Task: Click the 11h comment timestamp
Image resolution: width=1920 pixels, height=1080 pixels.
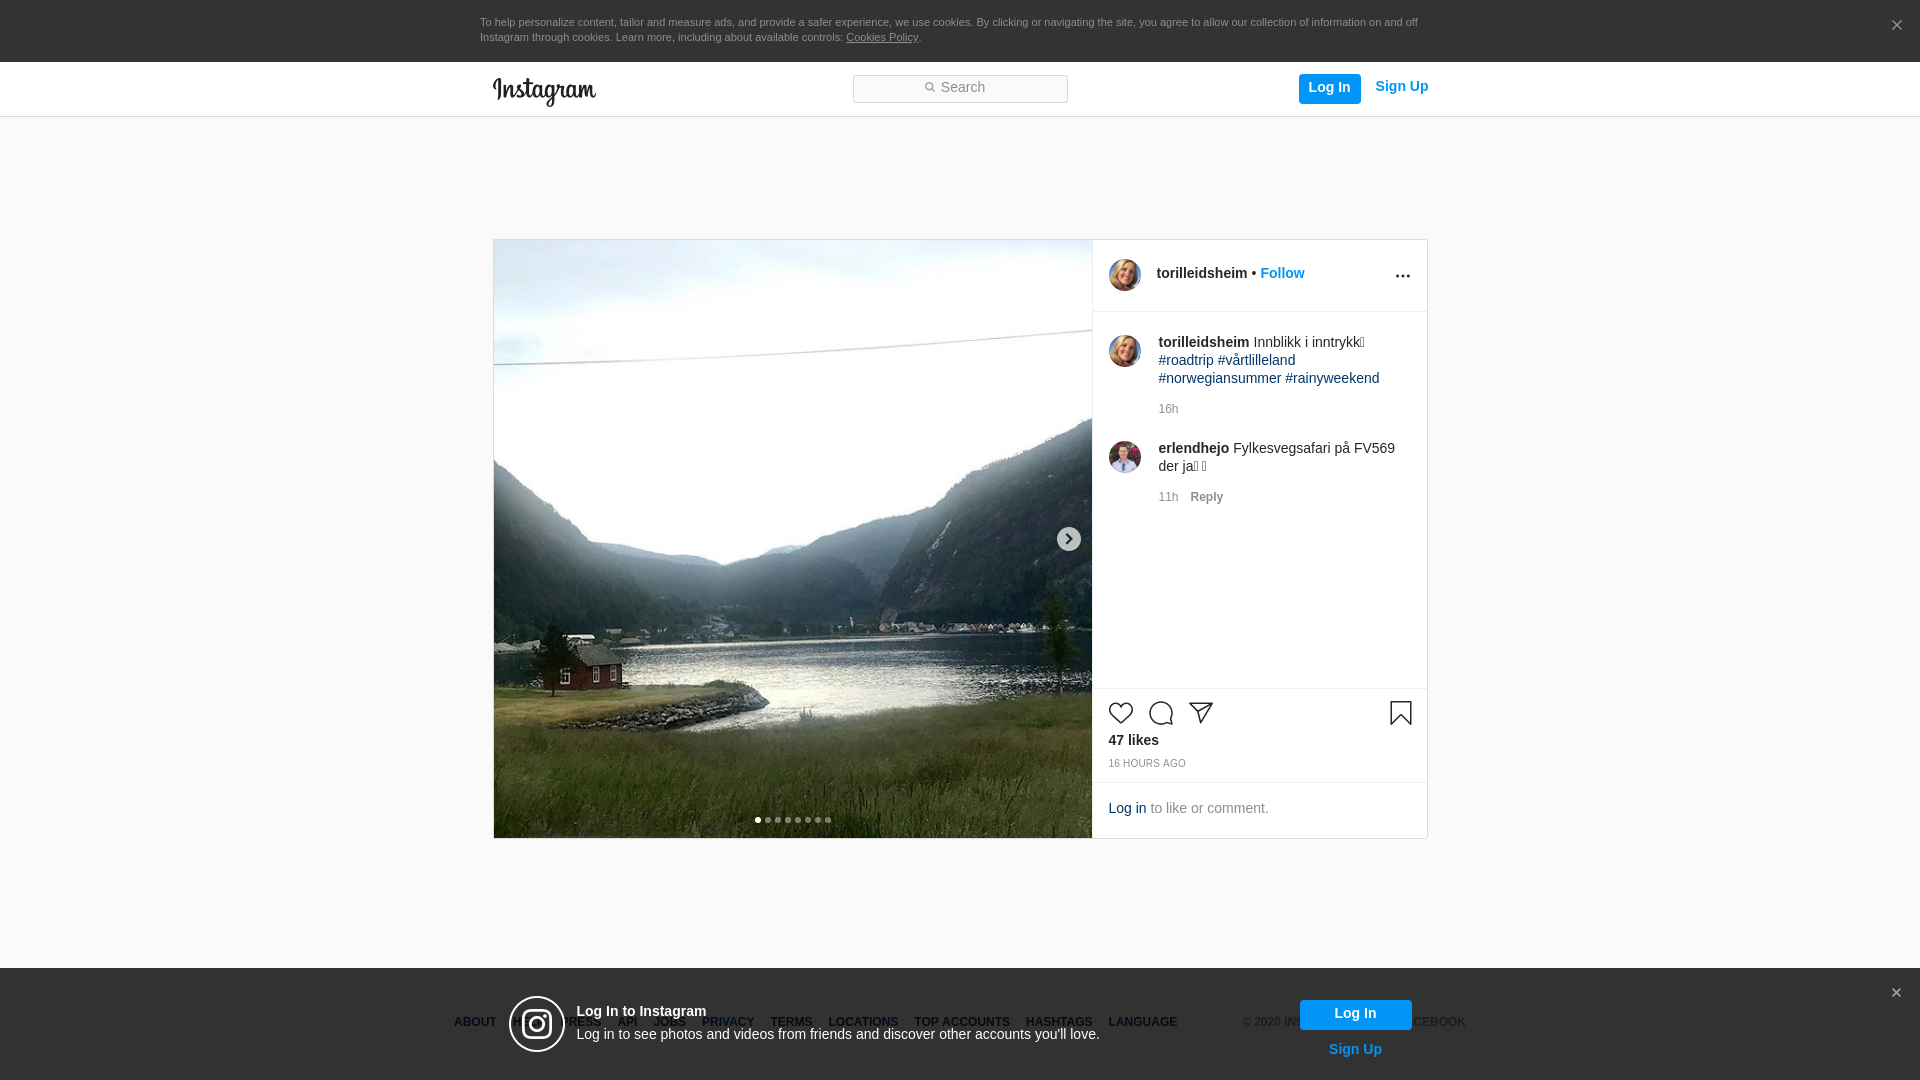Action: (1168, 497)
